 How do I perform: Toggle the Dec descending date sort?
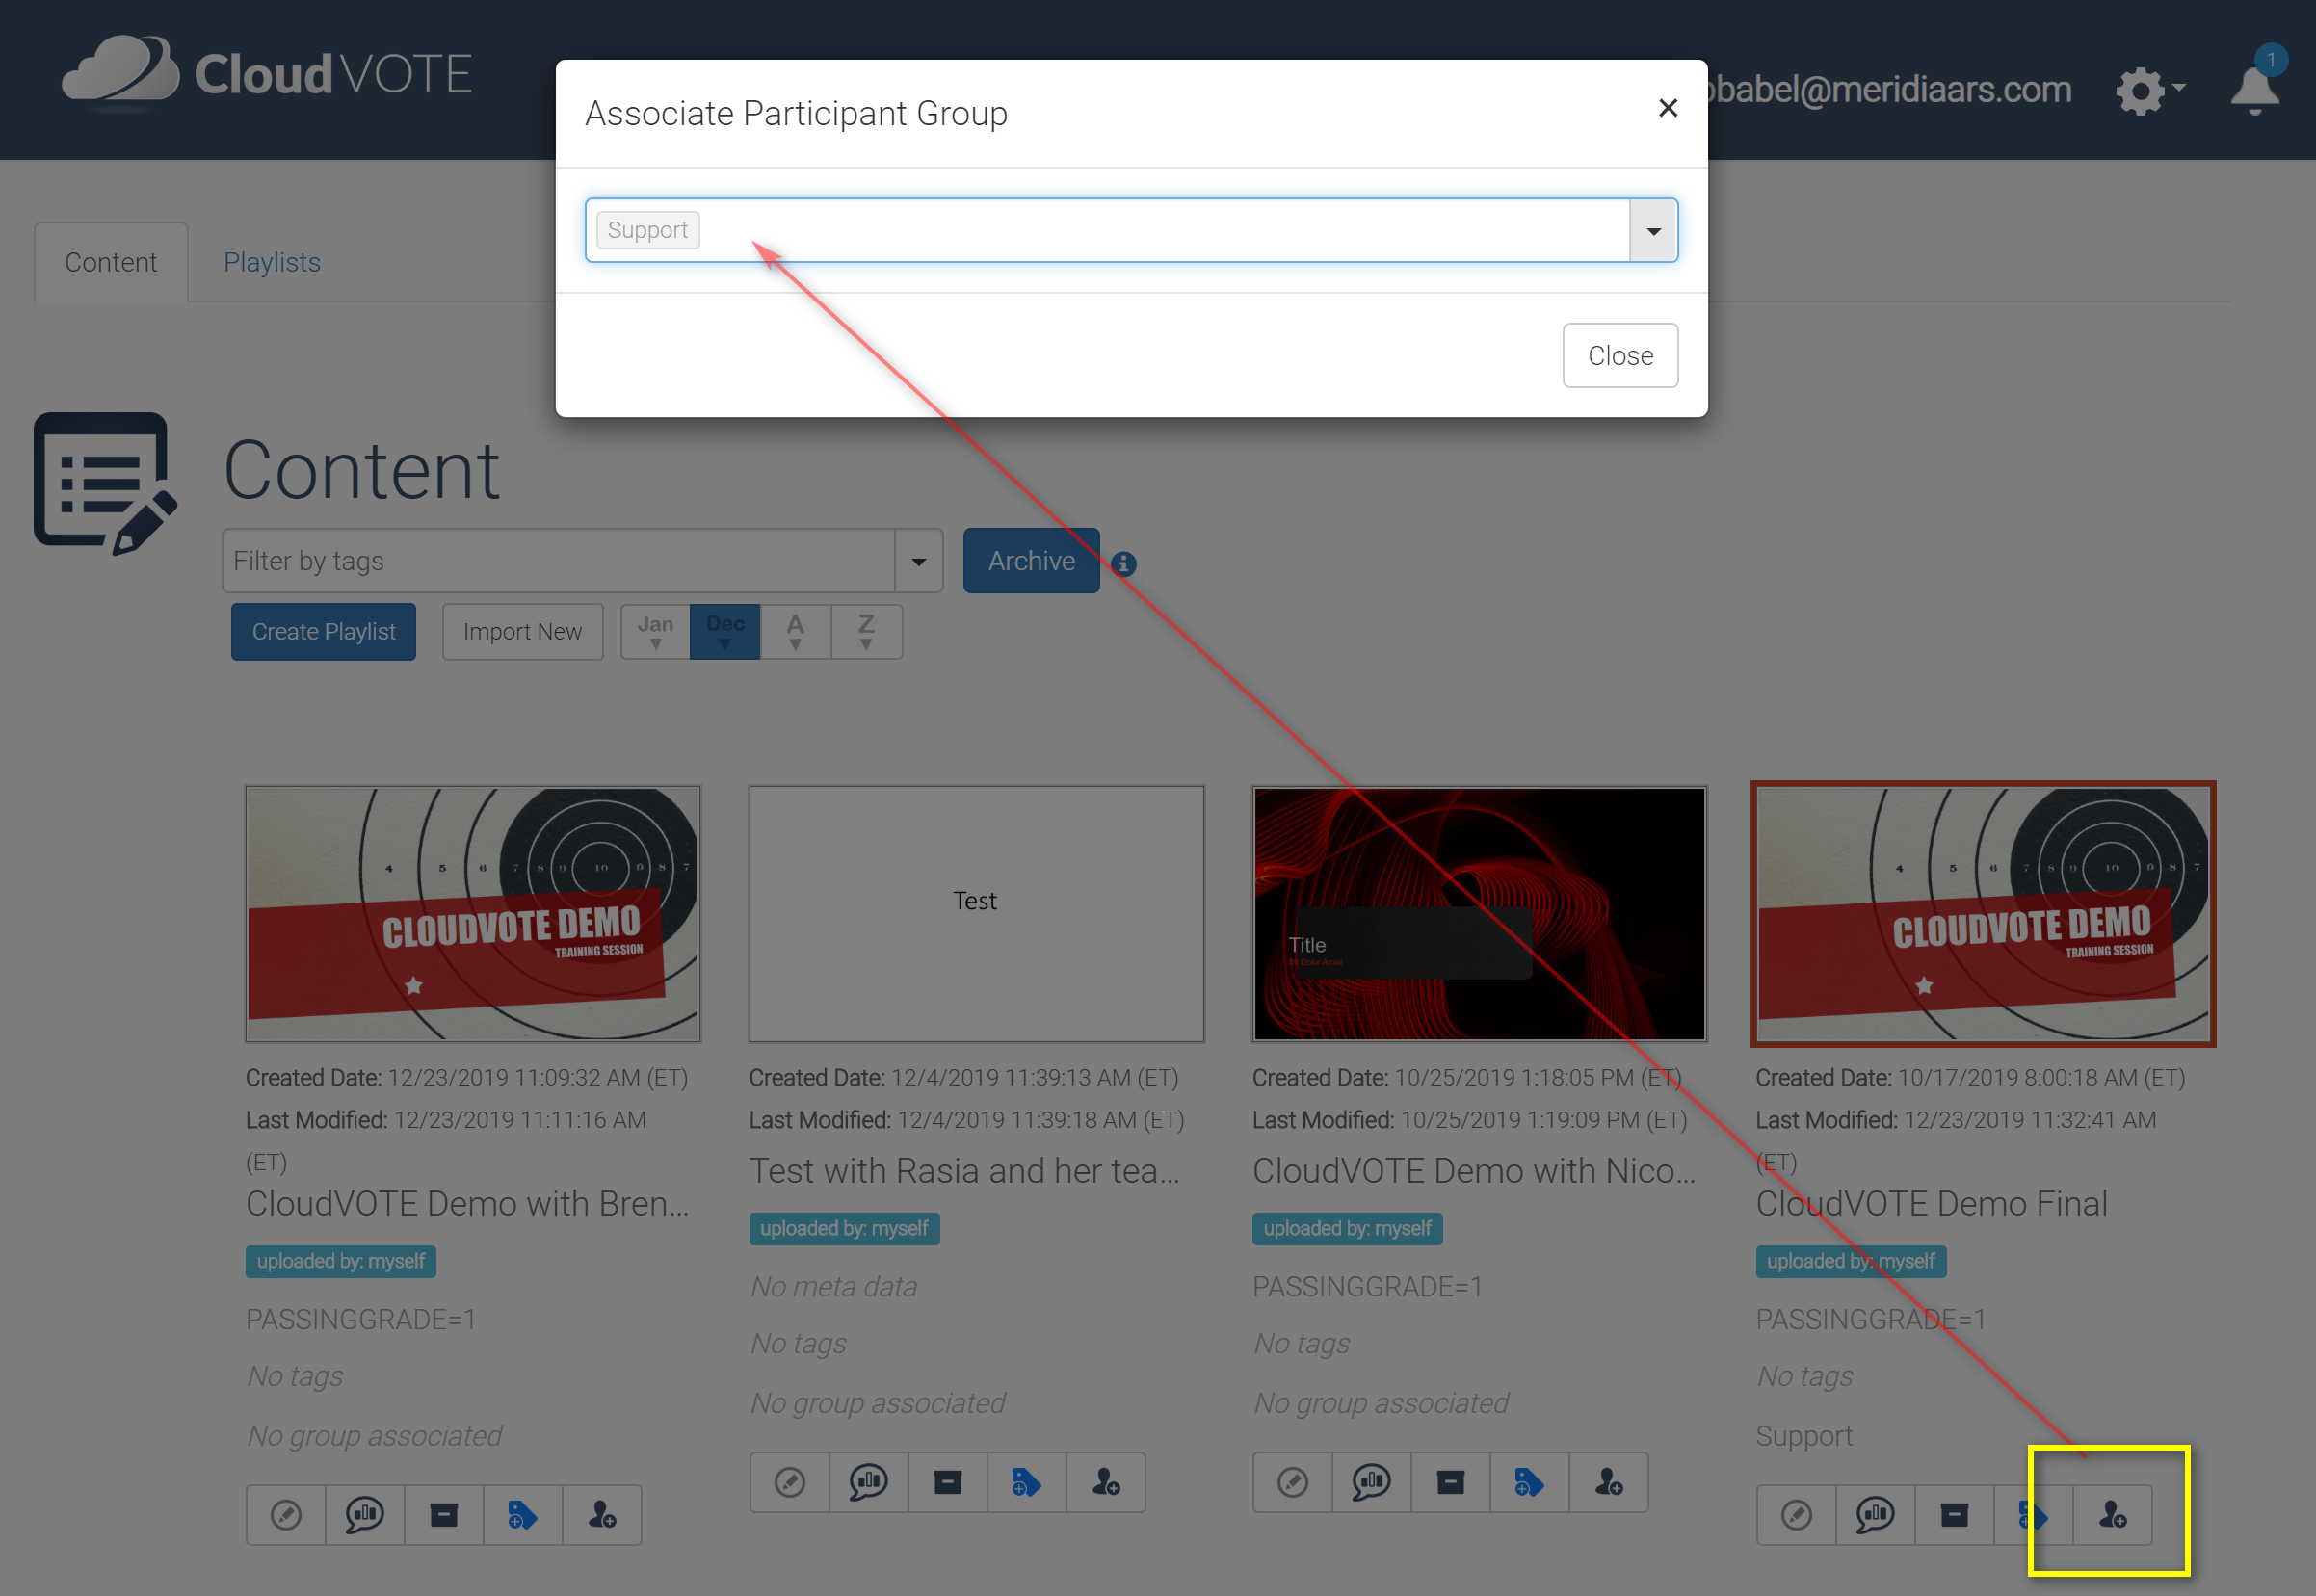(725, 631)
